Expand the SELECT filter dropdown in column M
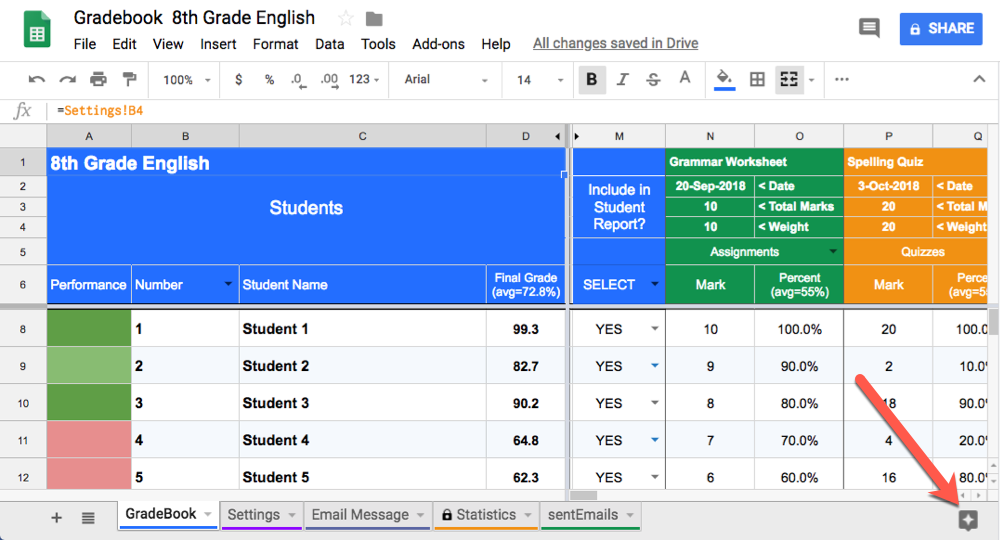This screenshot has width=1000, height=540. (655, 285)
